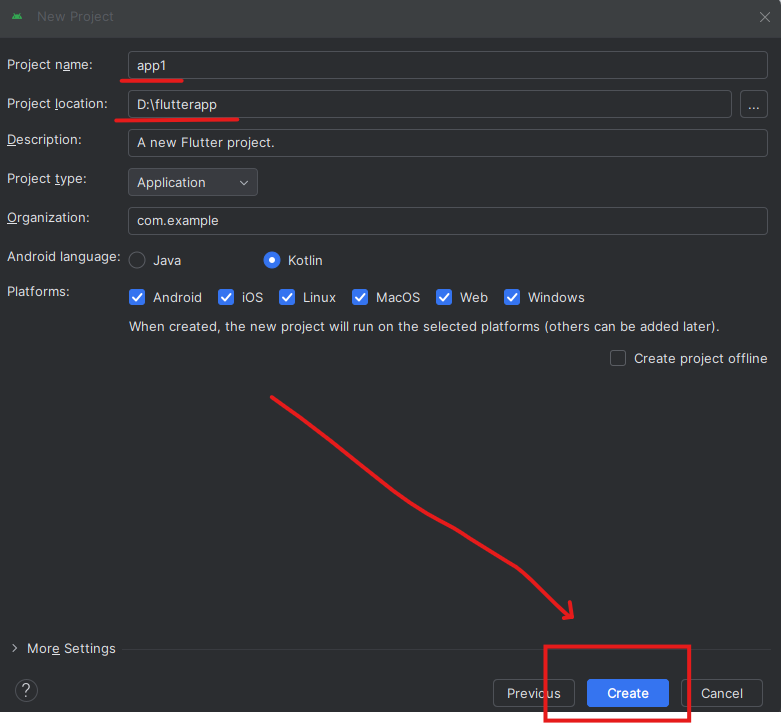Select Kotlin as Android language
This screenshot has width=781, height=723.
pyautogui.click(x=272, y=260)
